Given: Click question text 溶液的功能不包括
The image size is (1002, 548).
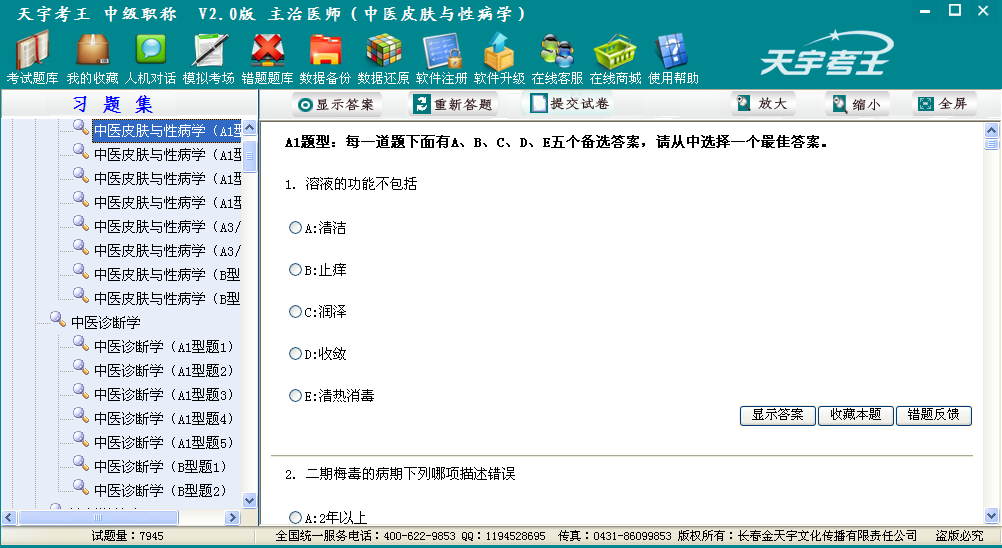Looking at the screenshot, I should coord(361,184).
